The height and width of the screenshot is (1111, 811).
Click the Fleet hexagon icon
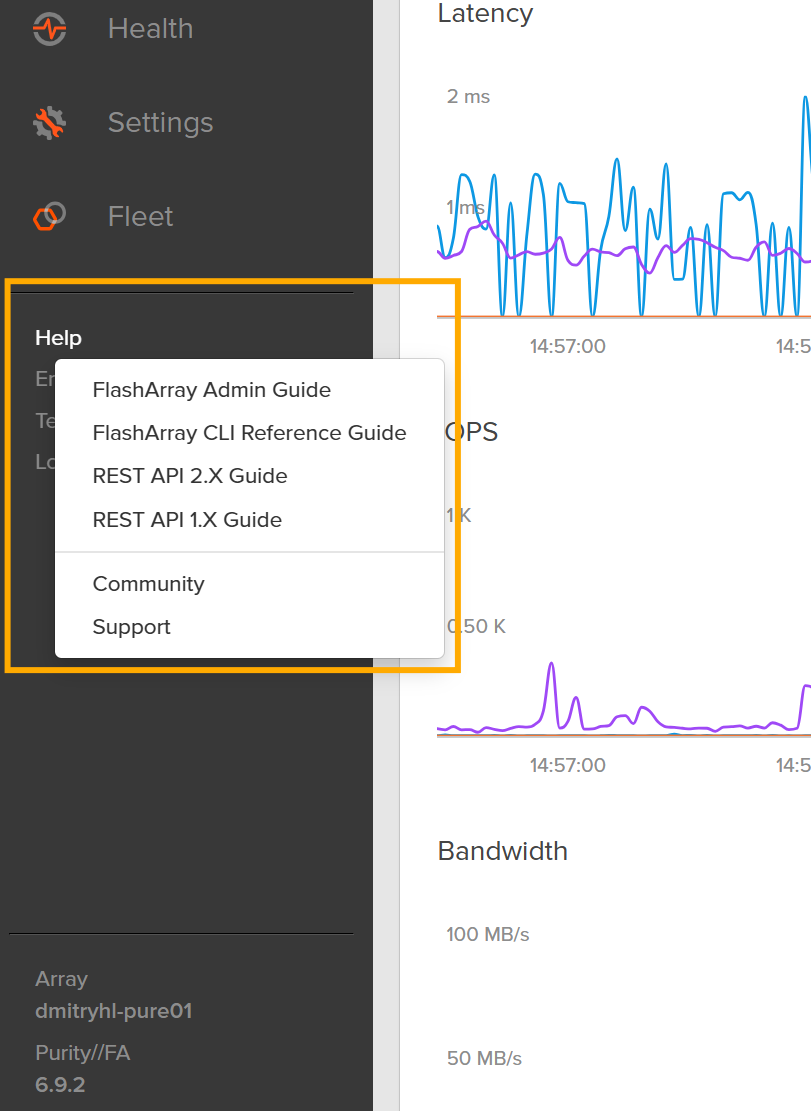click(x=49, y=216)
